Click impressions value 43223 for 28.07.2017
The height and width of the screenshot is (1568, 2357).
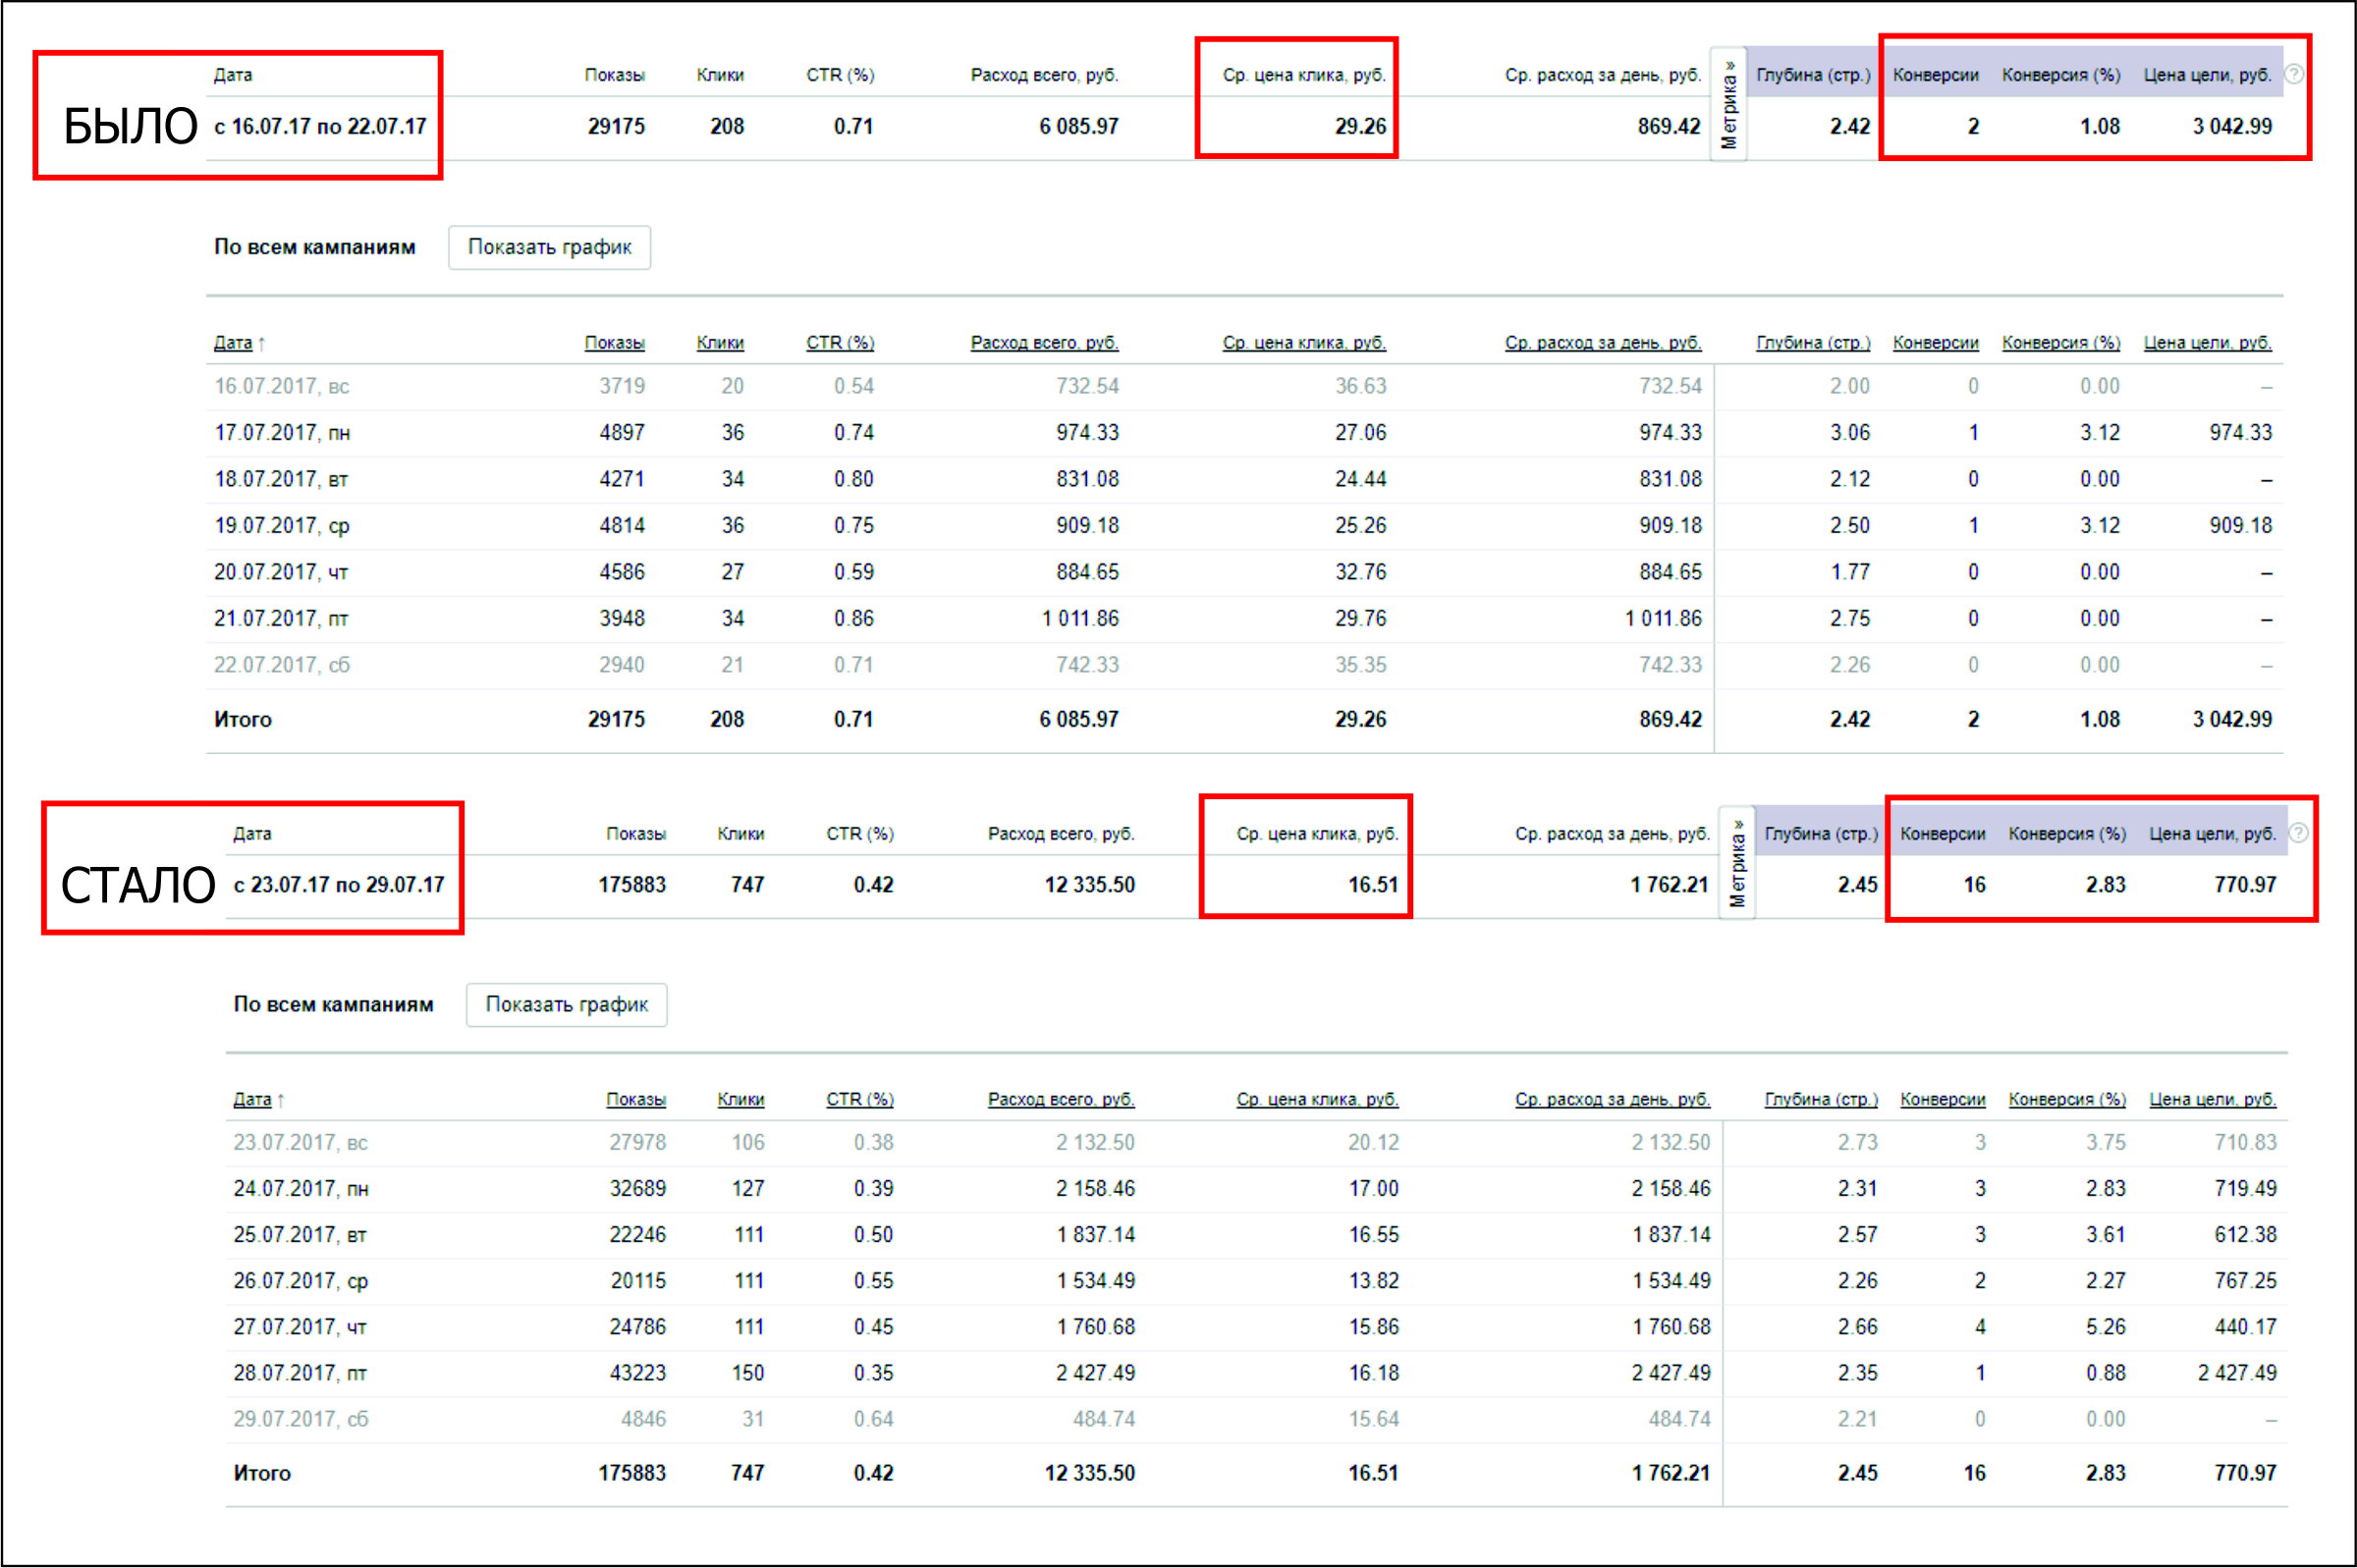point(638,1373)
